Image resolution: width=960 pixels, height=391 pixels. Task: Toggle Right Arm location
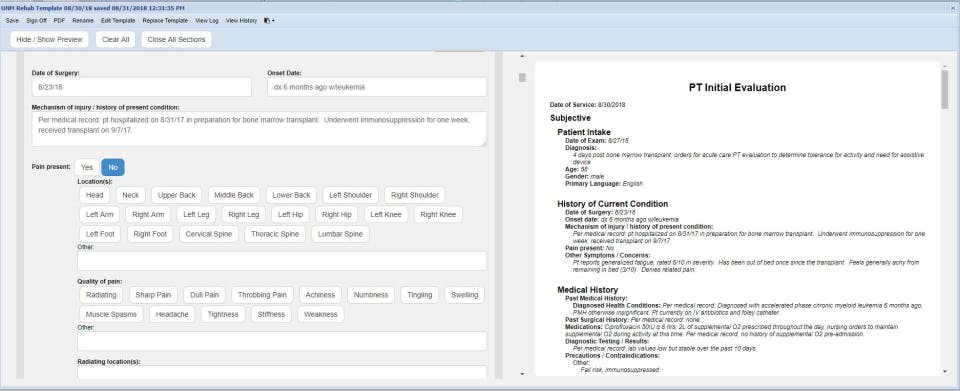(x=148, y=215)
